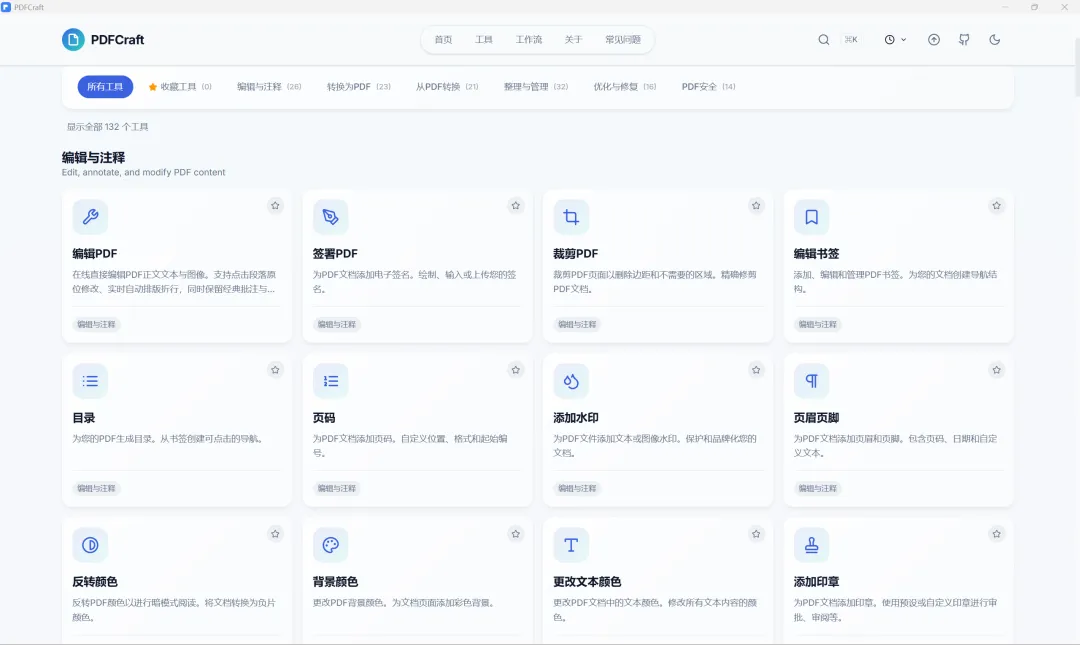1080x645 pixels.
Task: Select the 收藏工具 favorites tab
Action: [180, 87]
